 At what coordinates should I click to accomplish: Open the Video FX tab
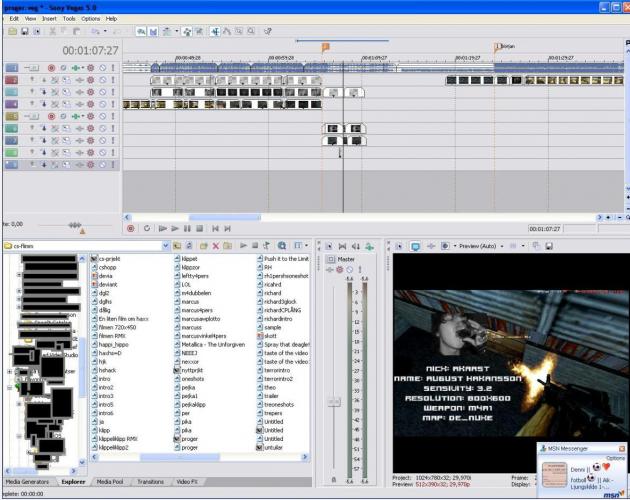click(188, 481)
